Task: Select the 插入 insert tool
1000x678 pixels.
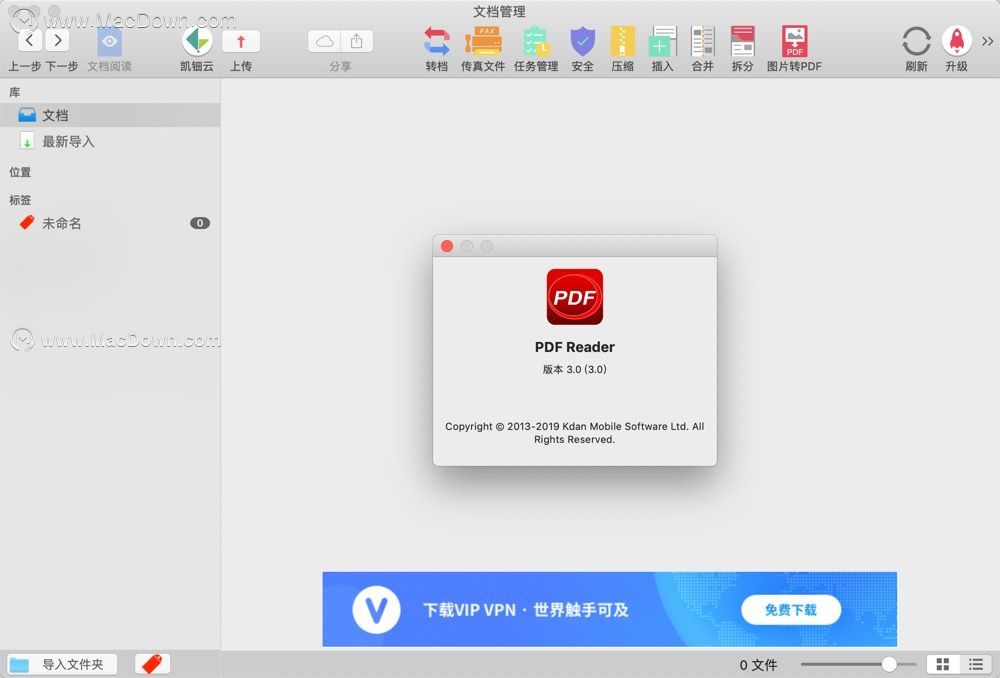Action: pyautogui.click(x=663, y=41)
